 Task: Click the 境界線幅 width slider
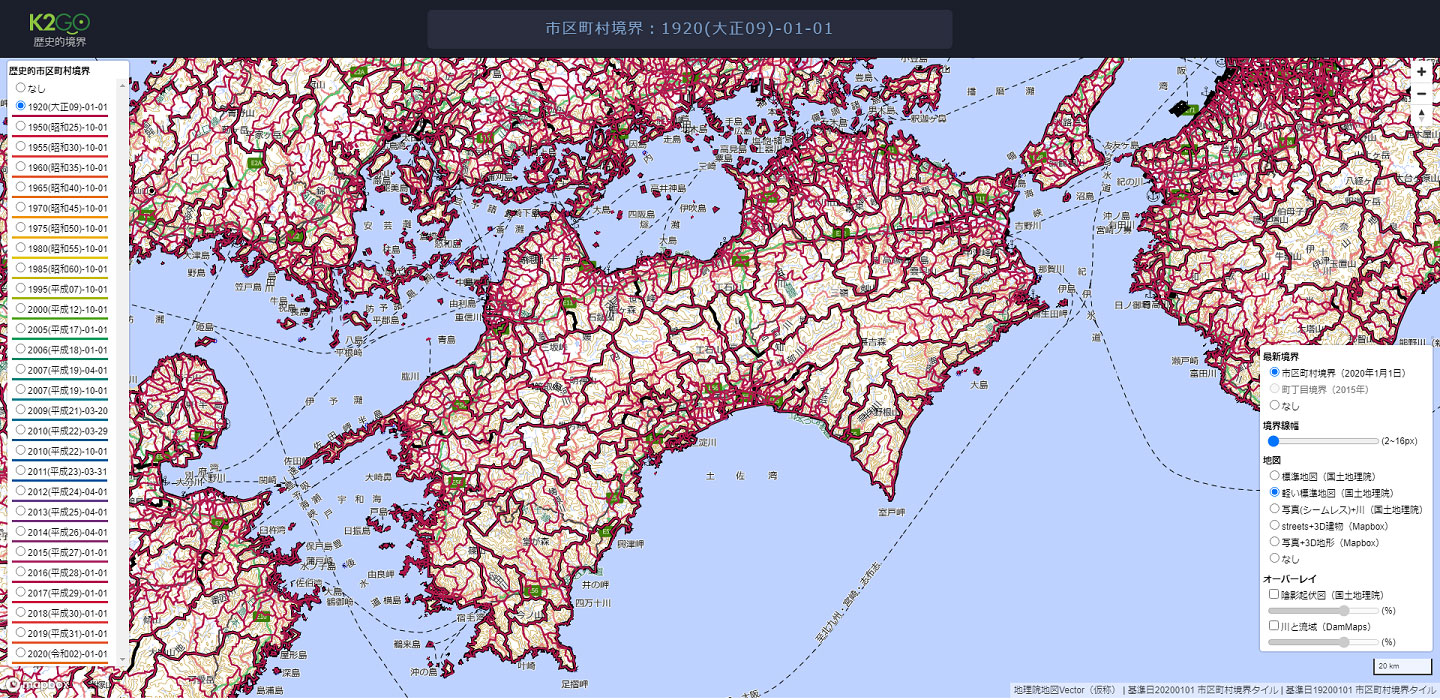pos(1323,441)
